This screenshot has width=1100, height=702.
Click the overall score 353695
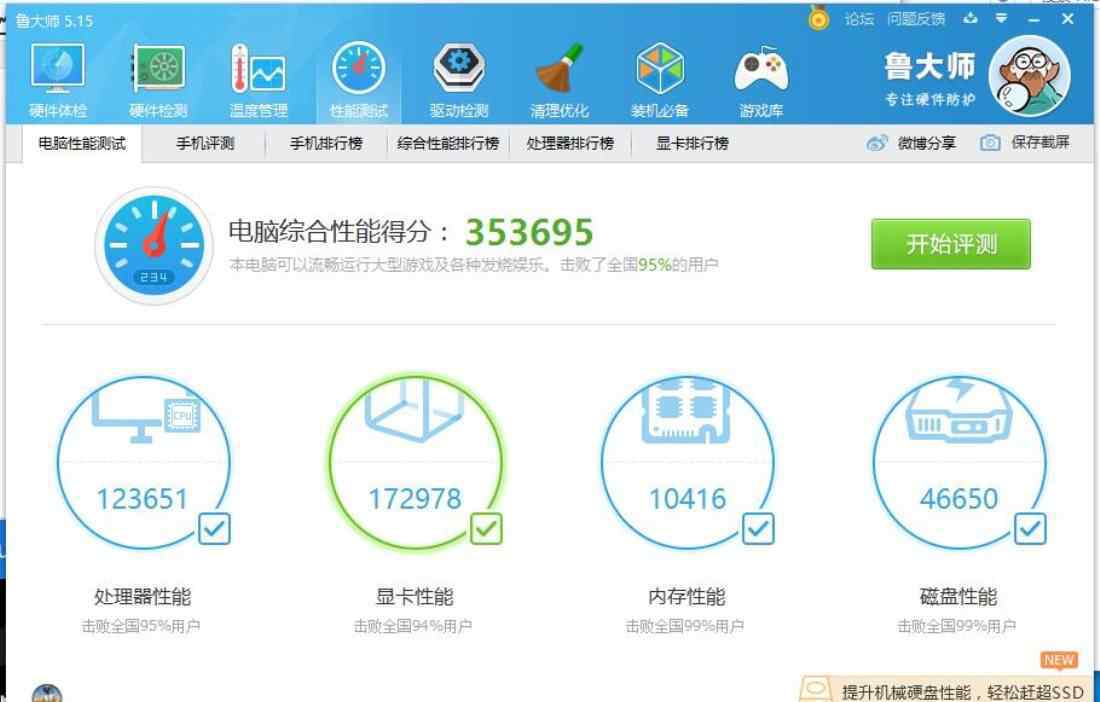coord(529,232)
